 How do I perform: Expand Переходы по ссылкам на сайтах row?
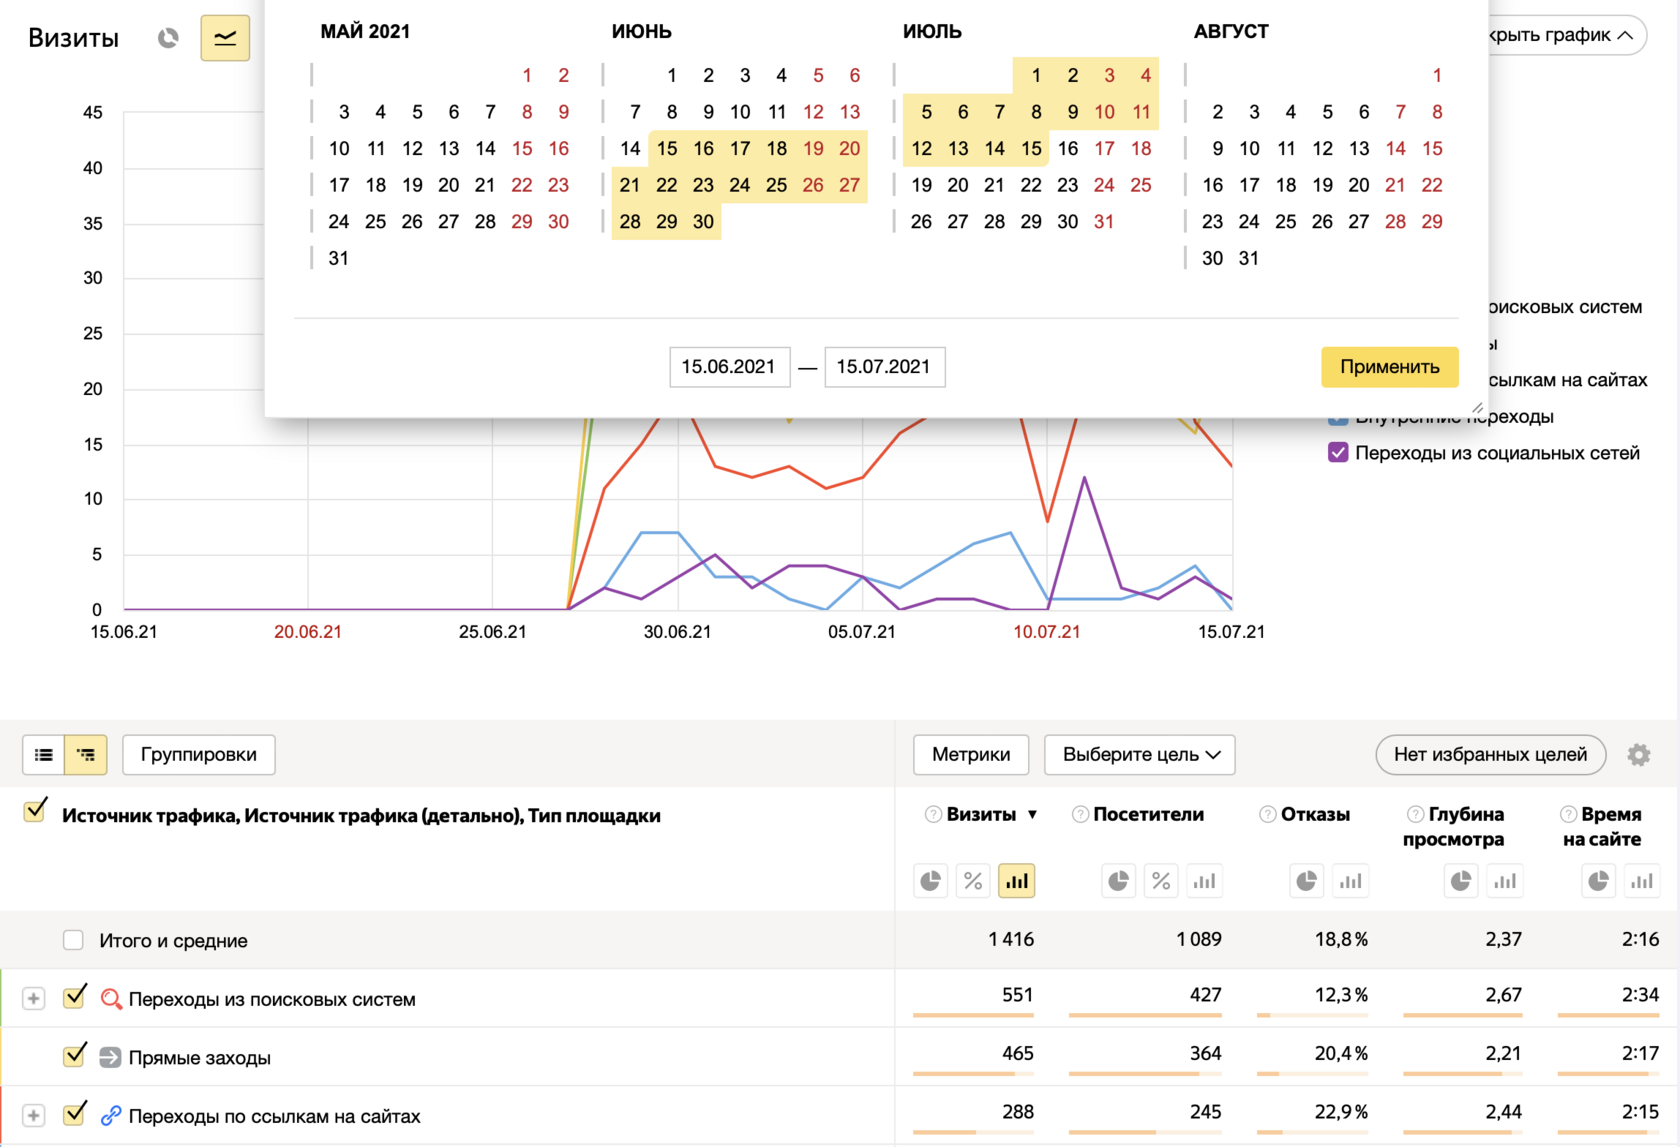pyautogui.click(x=34, y=1116)
